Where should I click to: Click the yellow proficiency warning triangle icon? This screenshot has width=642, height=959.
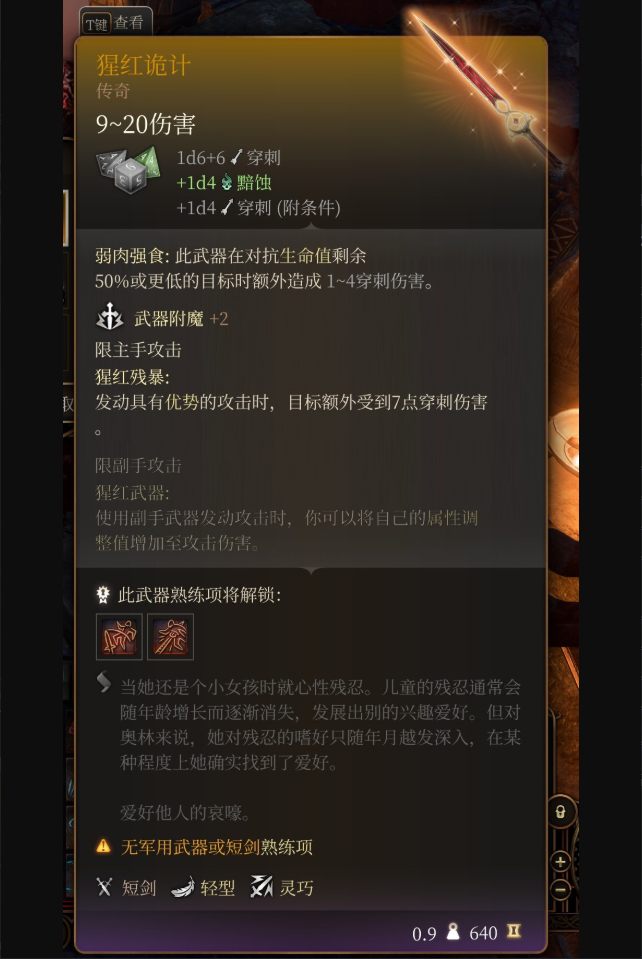[104, 846]
